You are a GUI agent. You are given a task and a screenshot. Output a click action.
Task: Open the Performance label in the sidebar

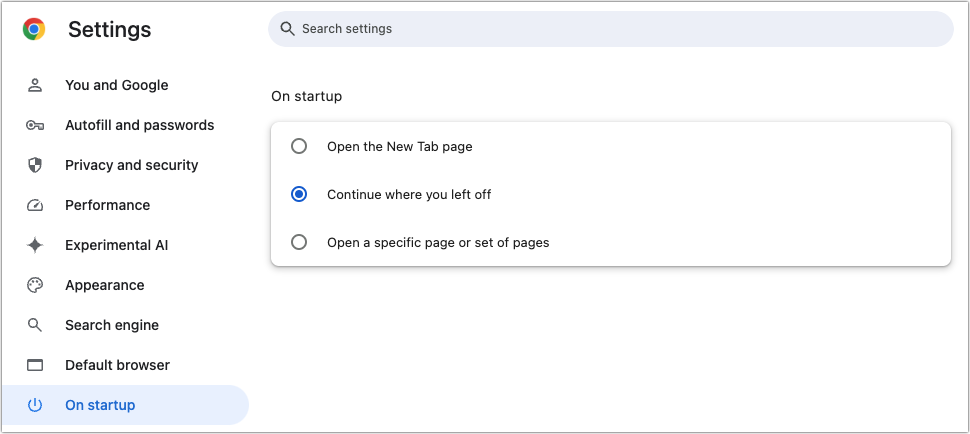(107, 205)
